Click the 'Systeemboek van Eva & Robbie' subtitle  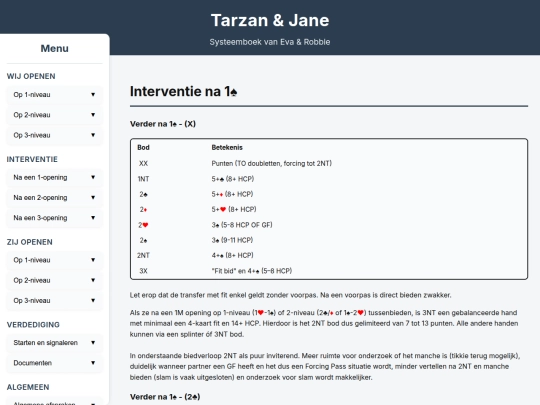270,42
